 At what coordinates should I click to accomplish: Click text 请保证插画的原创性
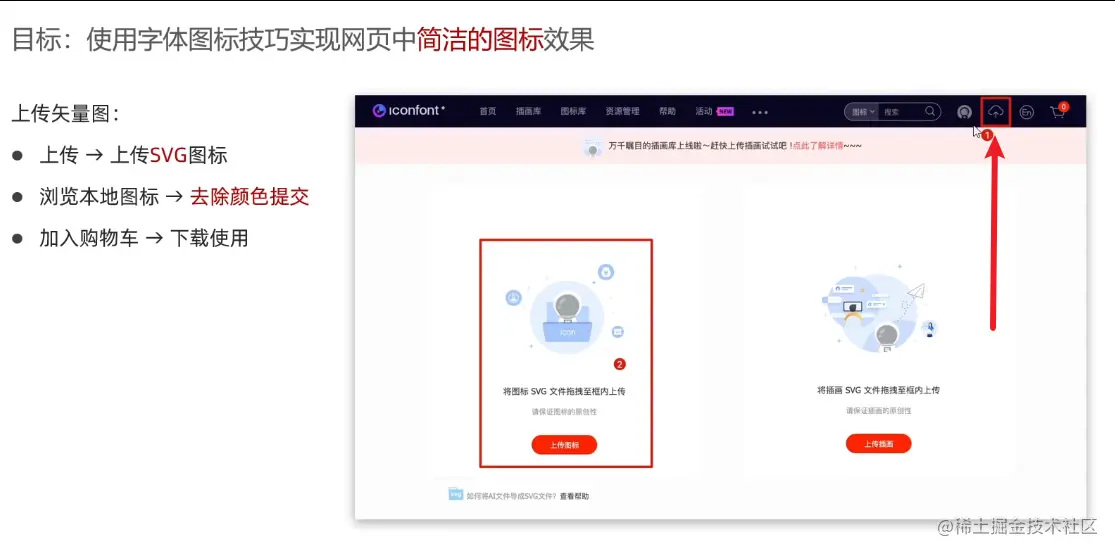[879, 411]
